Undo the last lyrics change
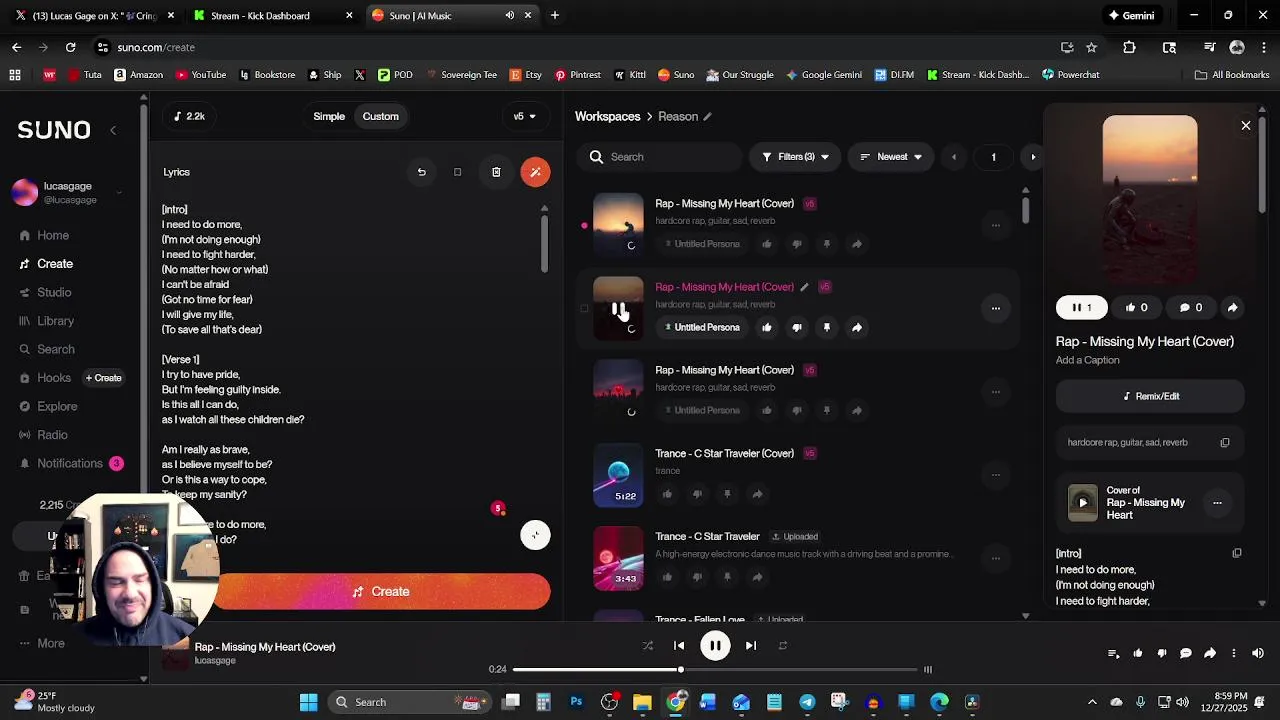Screen dimensions: 1280x720 coord(421,172)
